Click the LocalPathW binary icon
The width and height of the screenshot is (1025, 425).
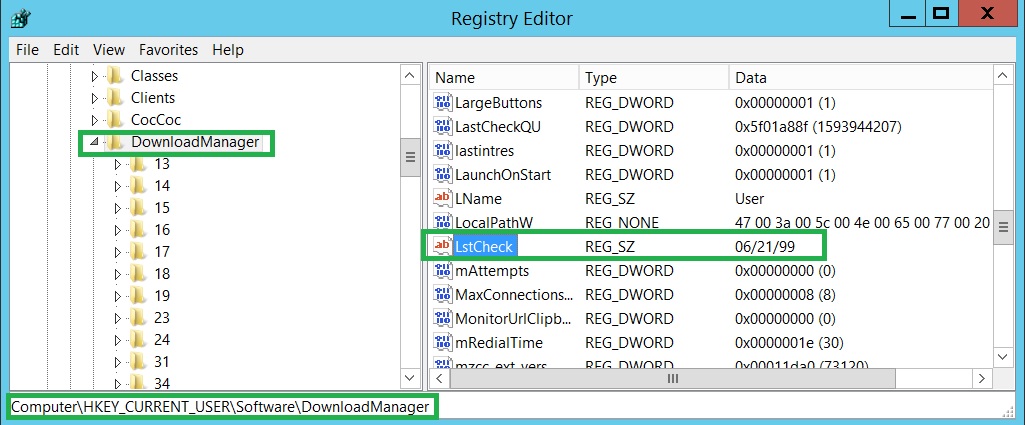[x=443, y=222]
